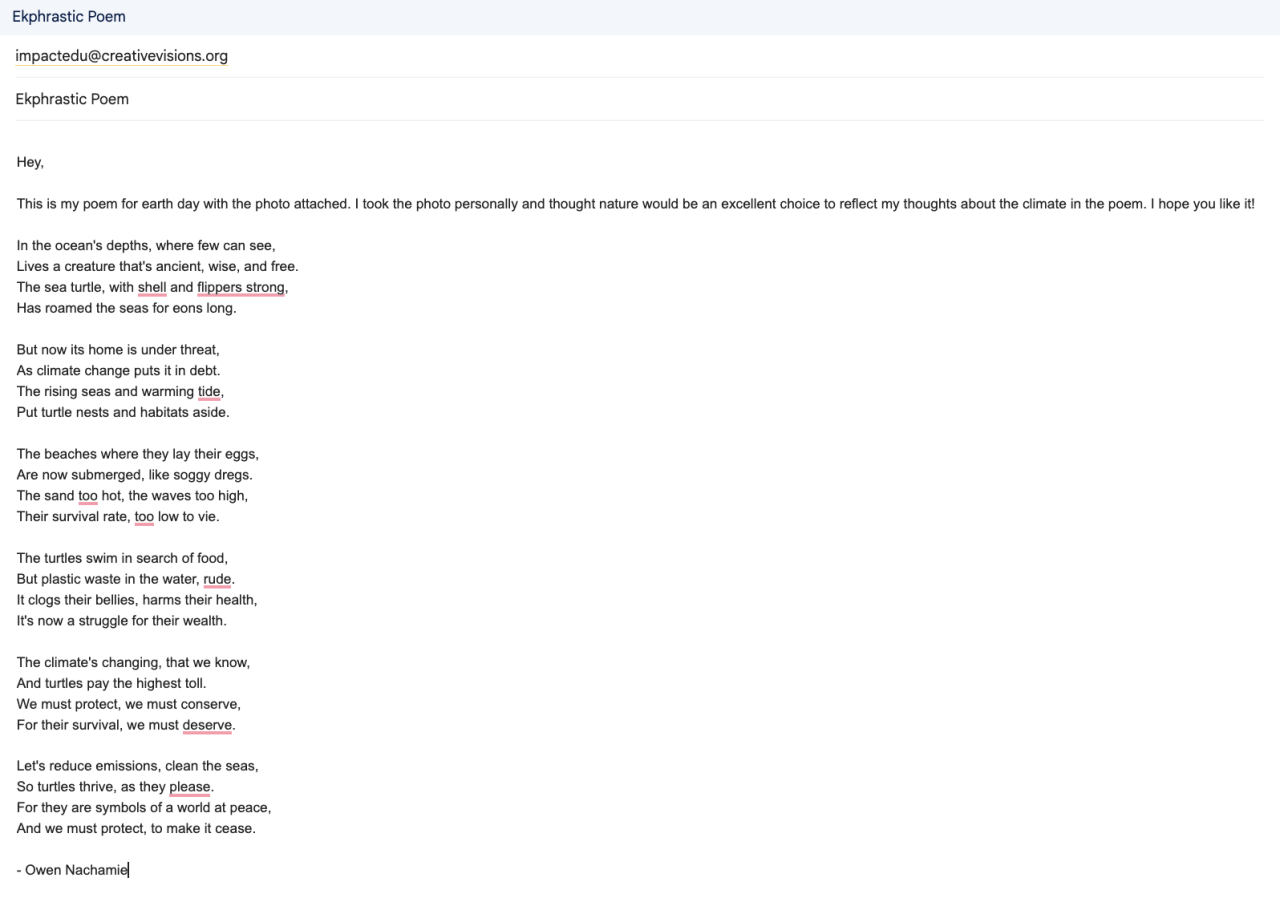Click the line 'And we must protect, to make it cease.'

pos(137,829)
